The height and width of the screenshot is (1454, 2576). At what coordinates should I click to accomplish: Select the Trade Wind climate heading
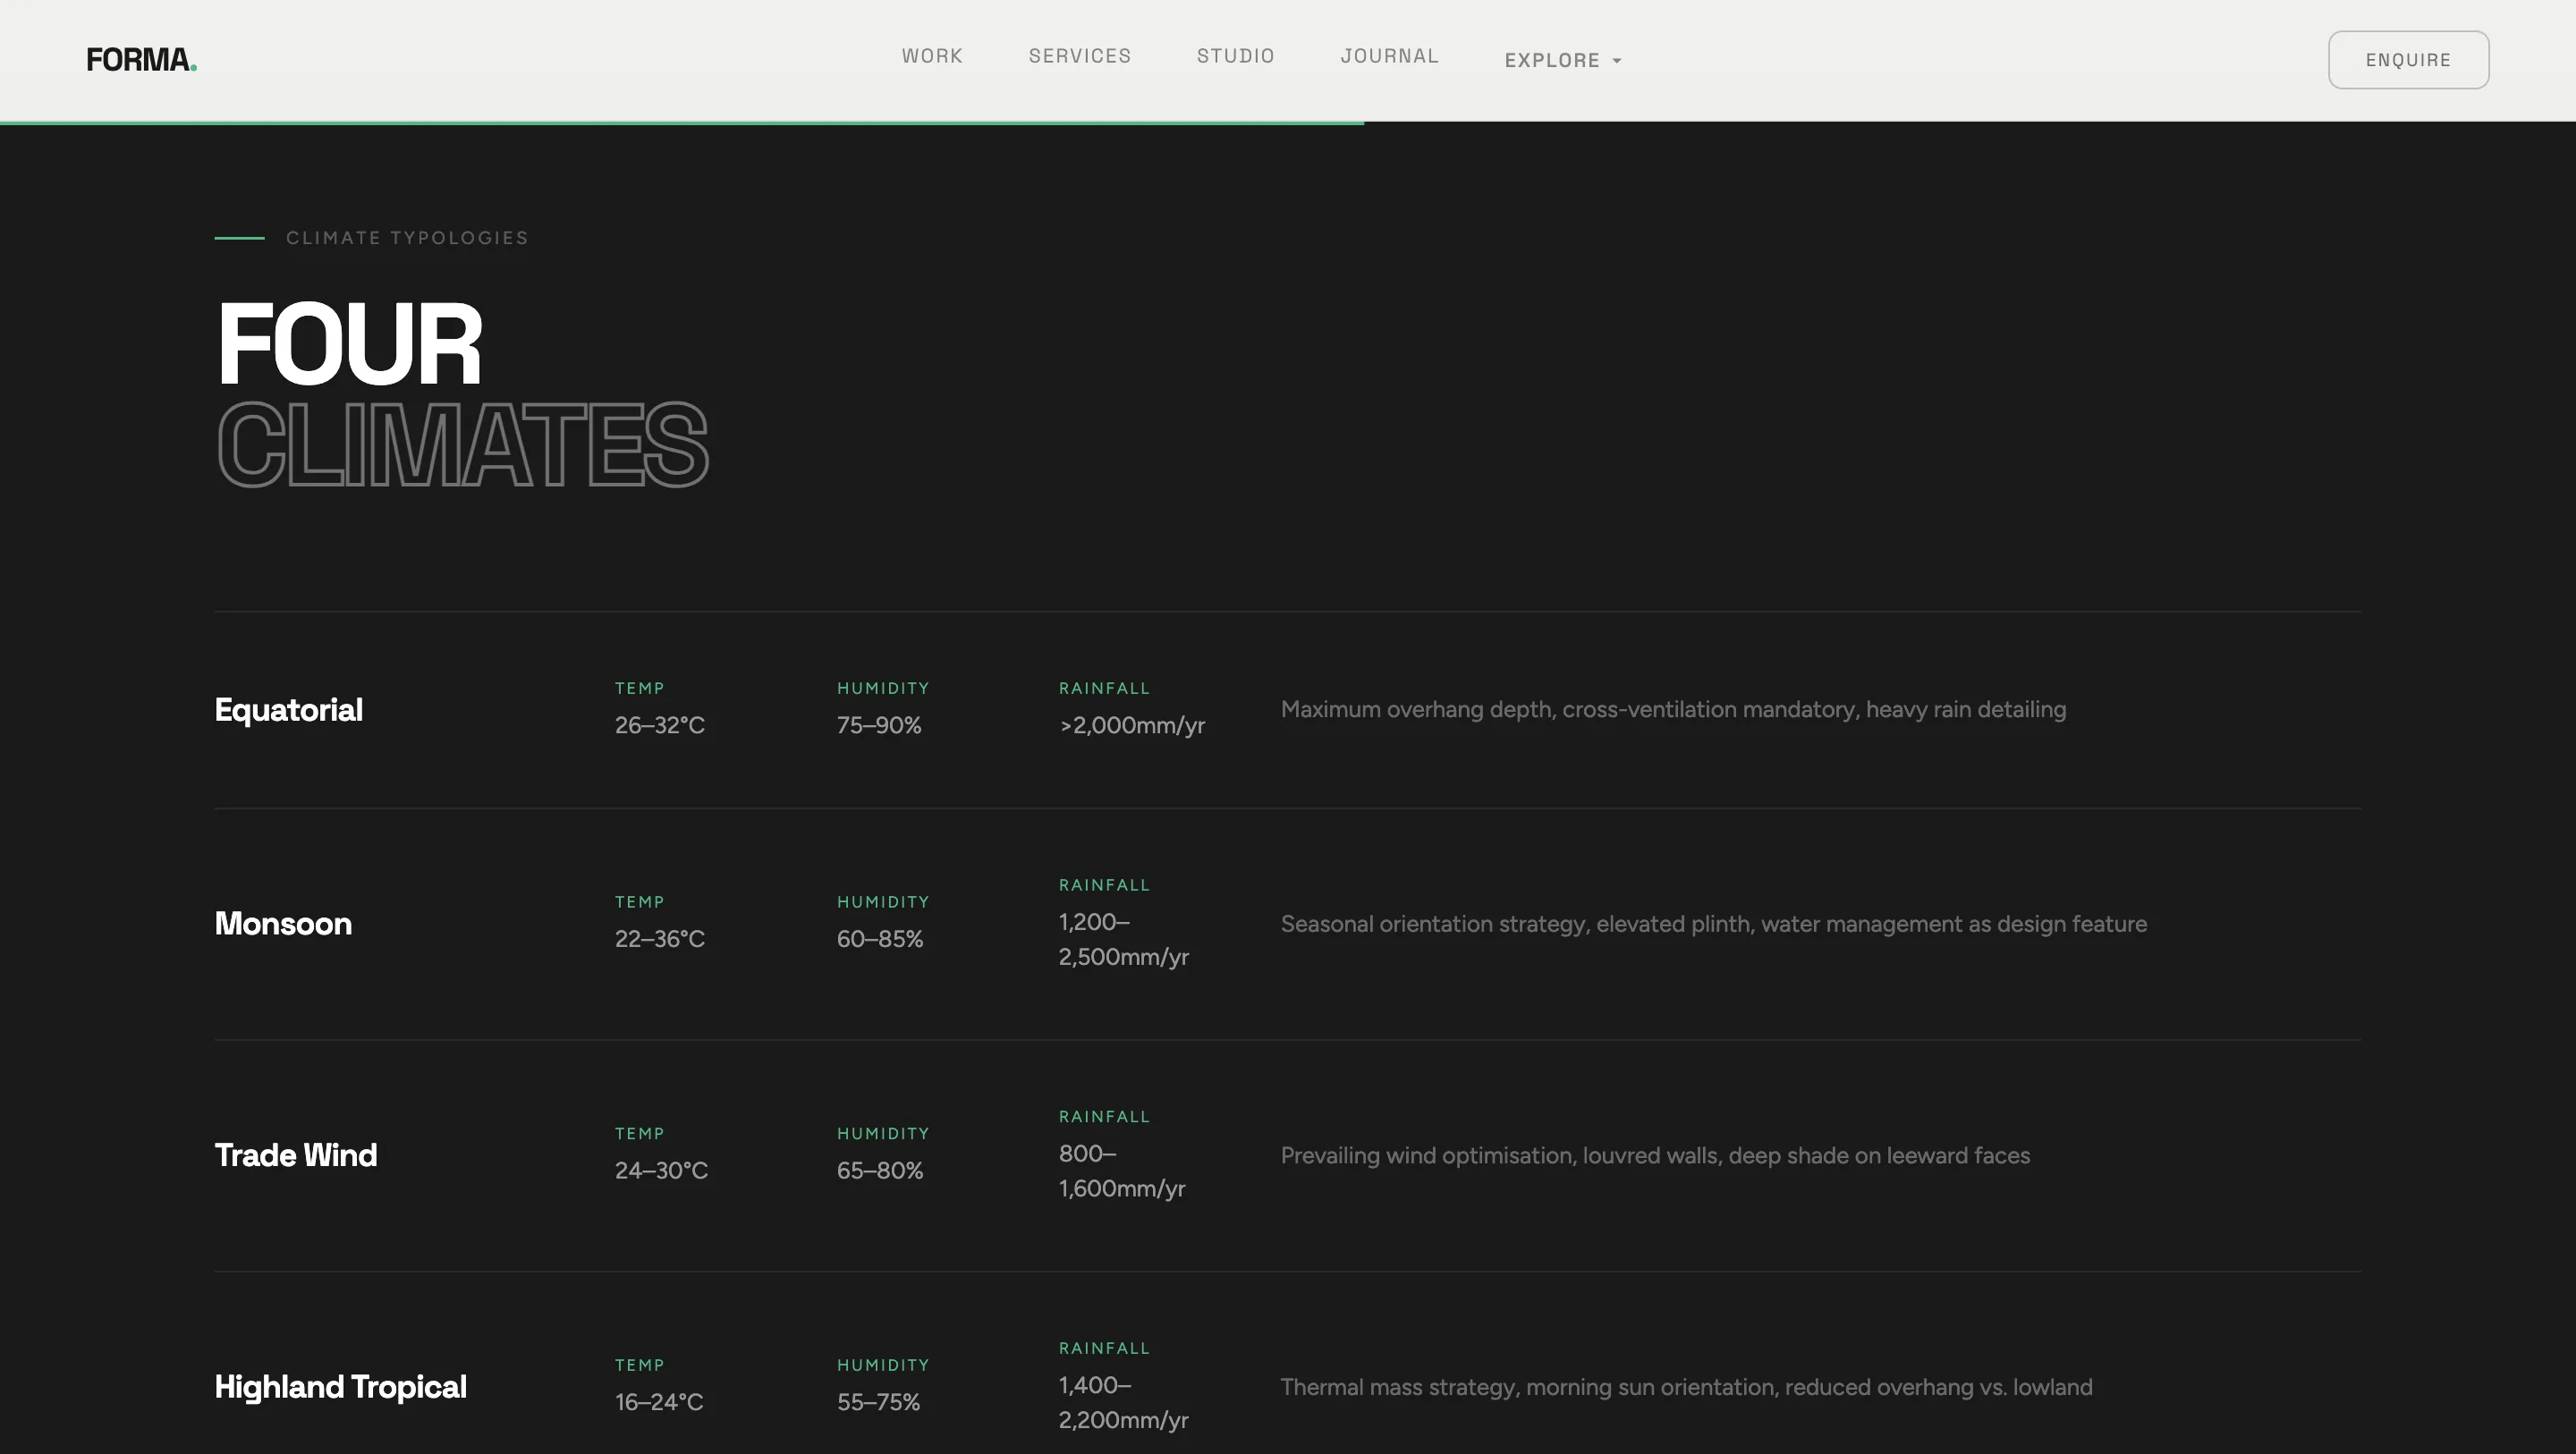pos(295,1155)
